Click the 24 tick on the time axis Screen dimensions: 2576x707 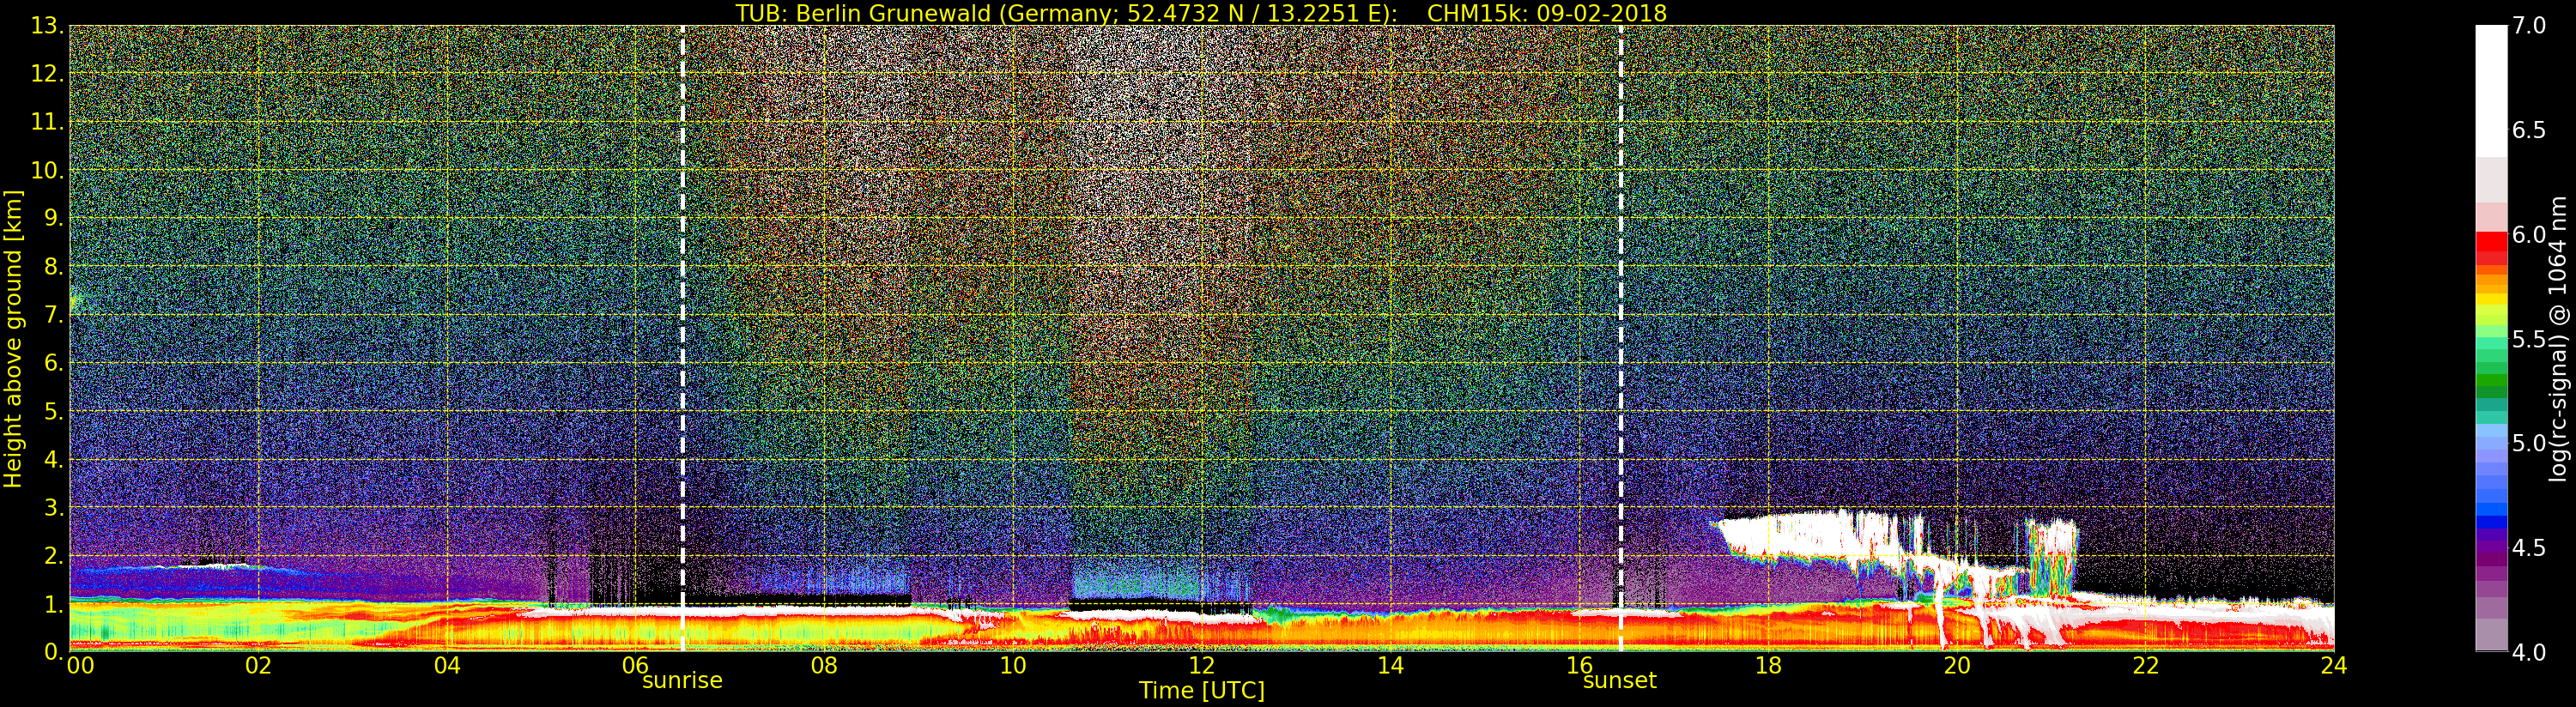(x=2333, y=666)
